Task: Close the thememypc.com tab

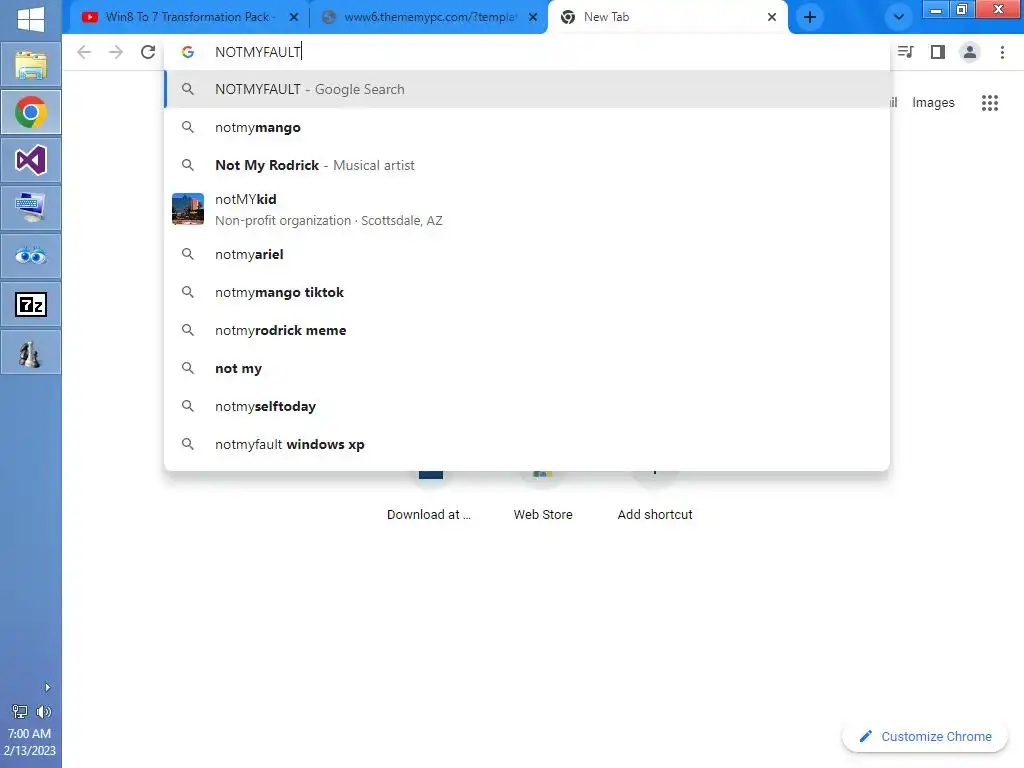Action: (x=533, y=17)
